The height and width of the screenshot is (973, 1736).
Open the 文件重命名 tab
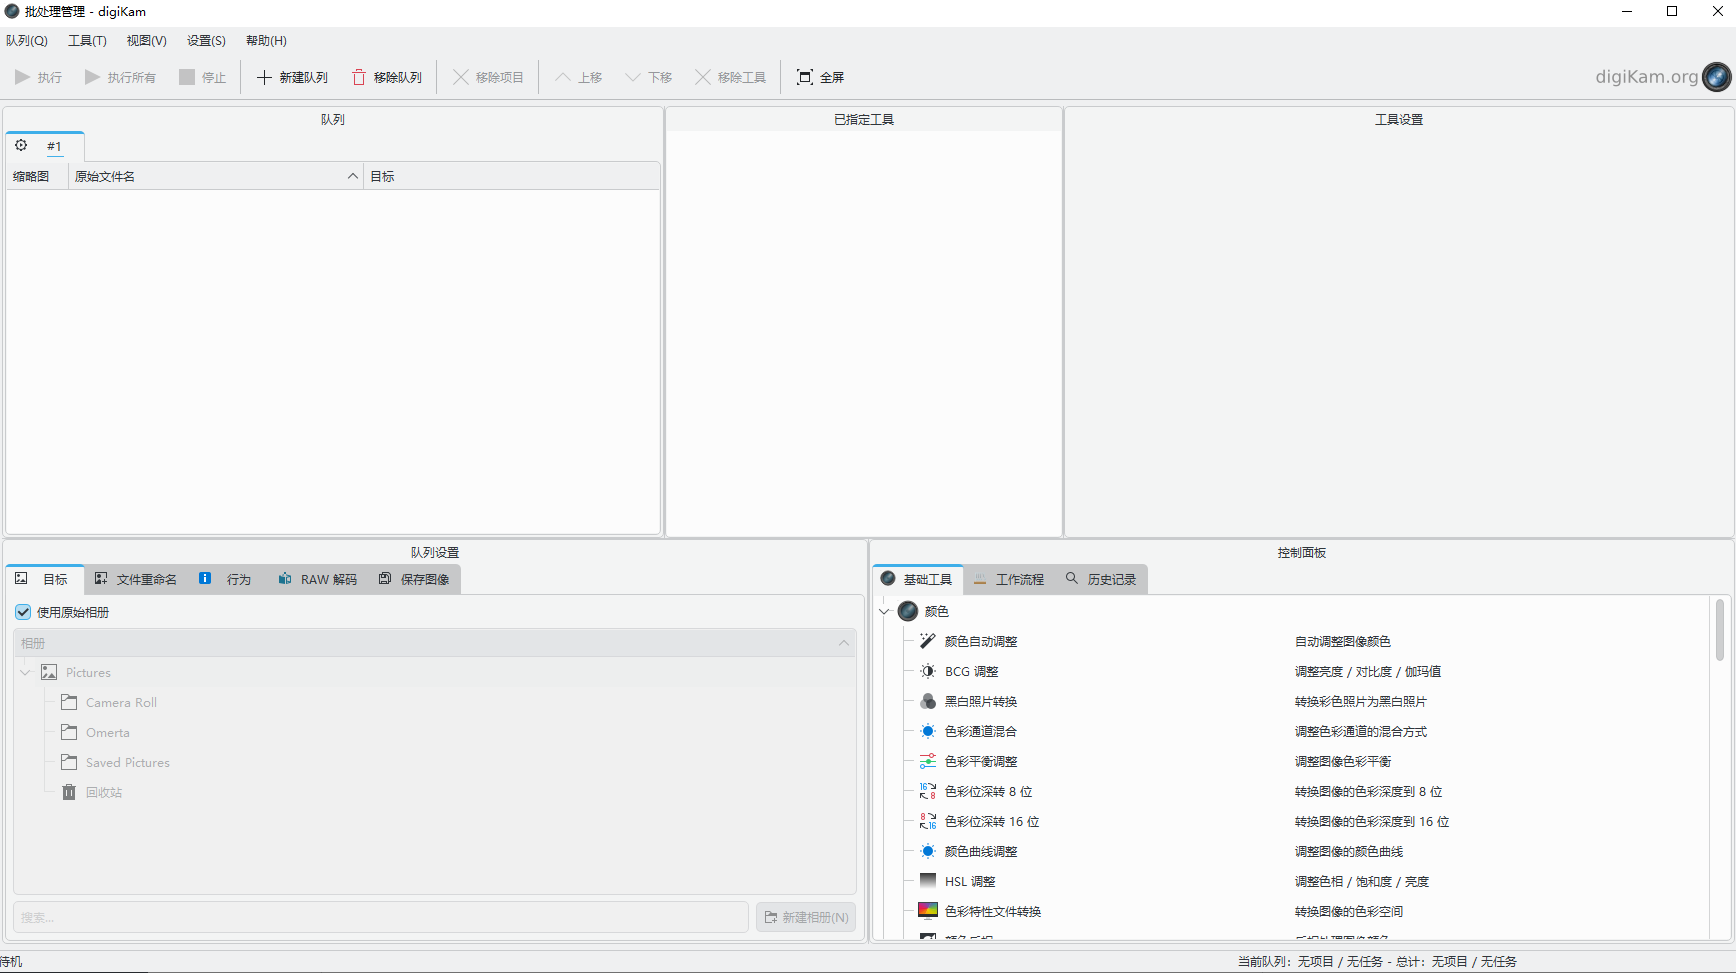click(136, 579)
